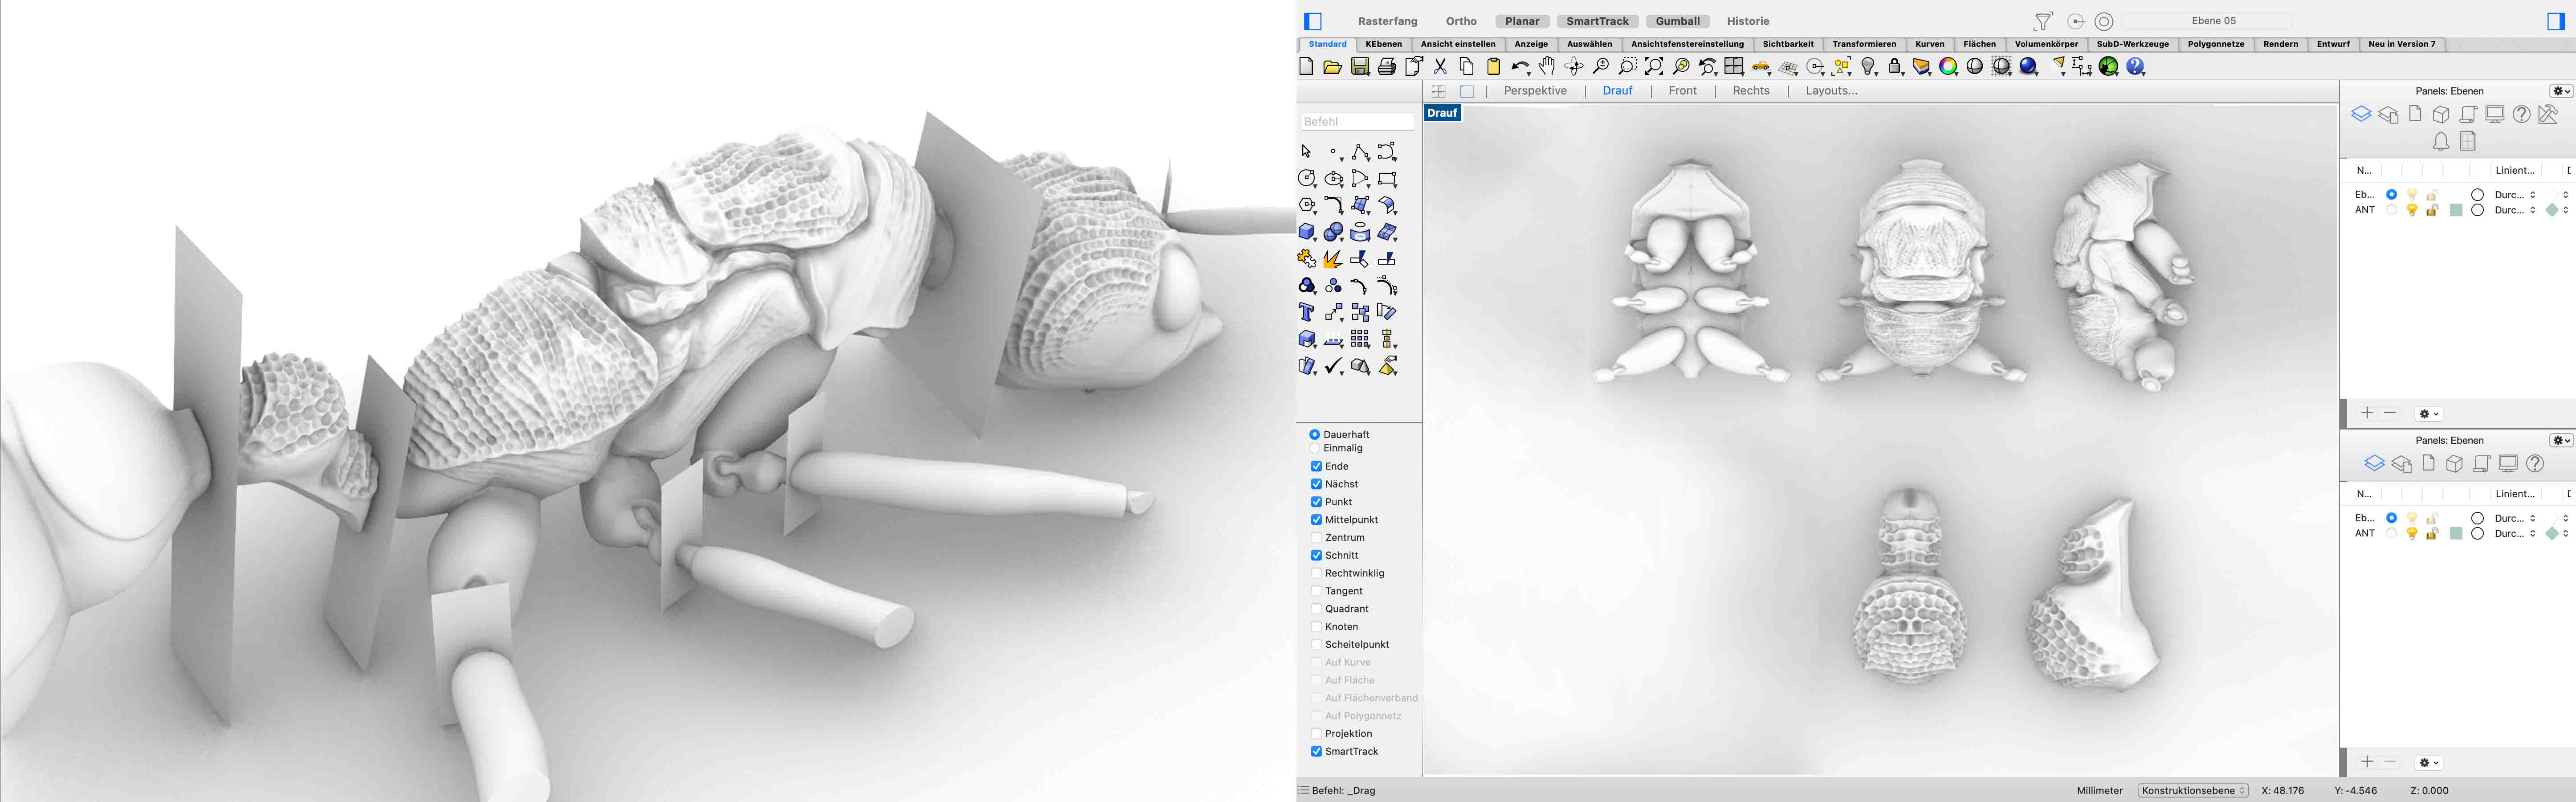
Task: Open the display monitor panel in upper Ebenen panel
Action: [2495, 115]
